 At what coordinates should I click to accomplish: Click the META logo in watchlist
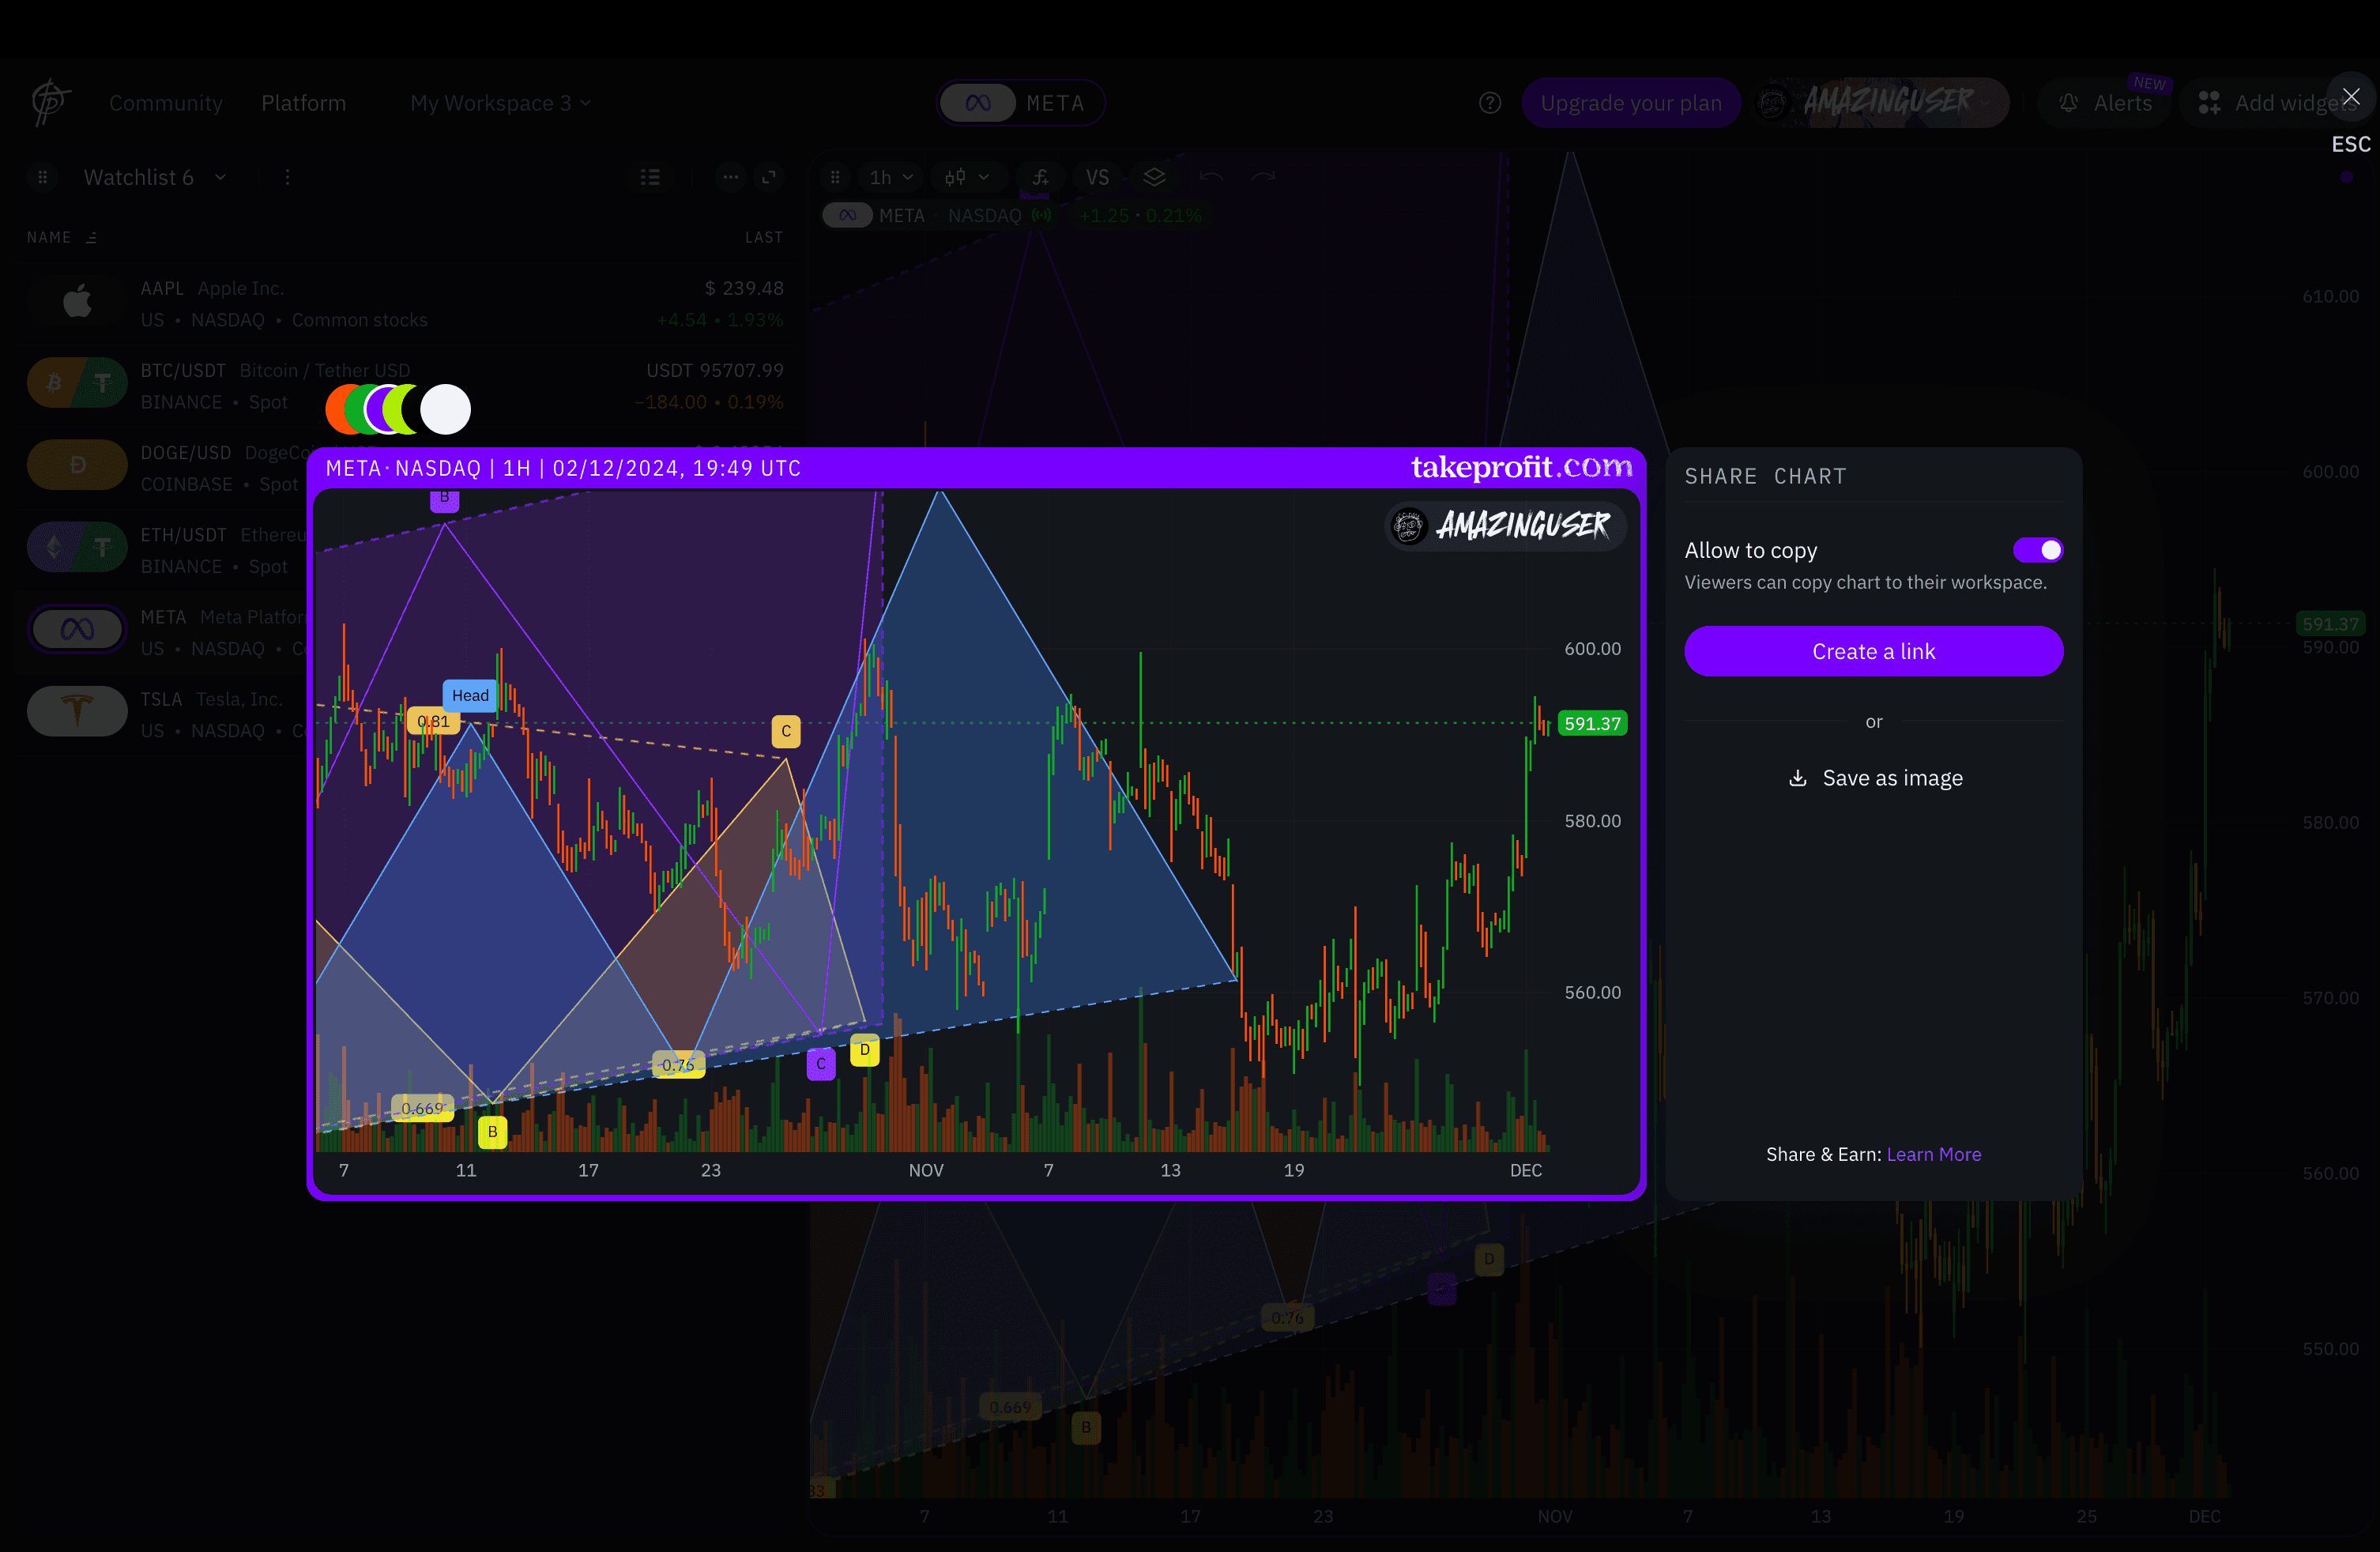point(77,629)
